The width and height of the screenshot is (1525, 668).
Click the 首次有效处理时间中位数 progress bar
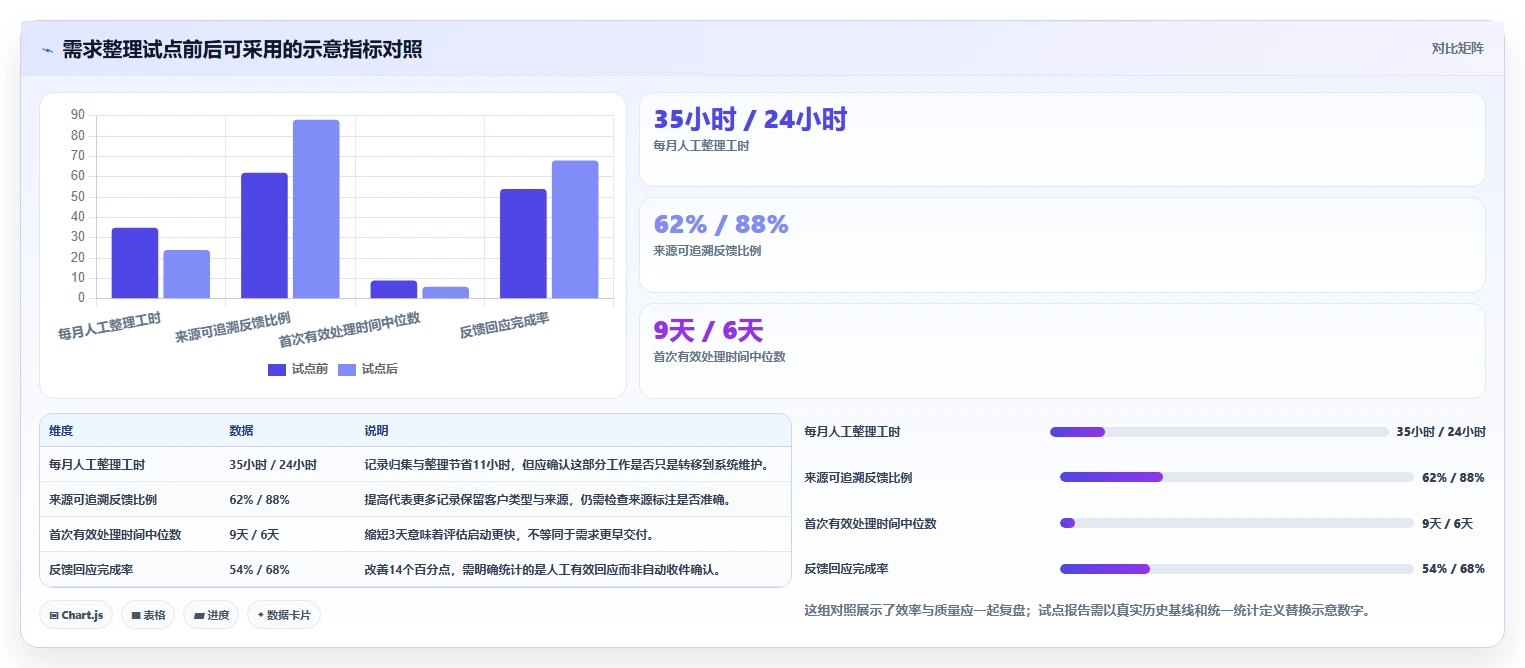(1237, 523)
